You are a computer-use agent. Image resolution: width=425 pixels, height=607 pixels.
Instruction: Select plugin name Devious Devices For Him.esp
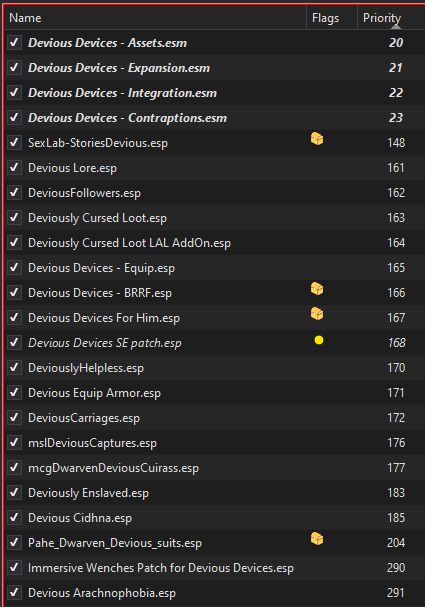point(104,318)
